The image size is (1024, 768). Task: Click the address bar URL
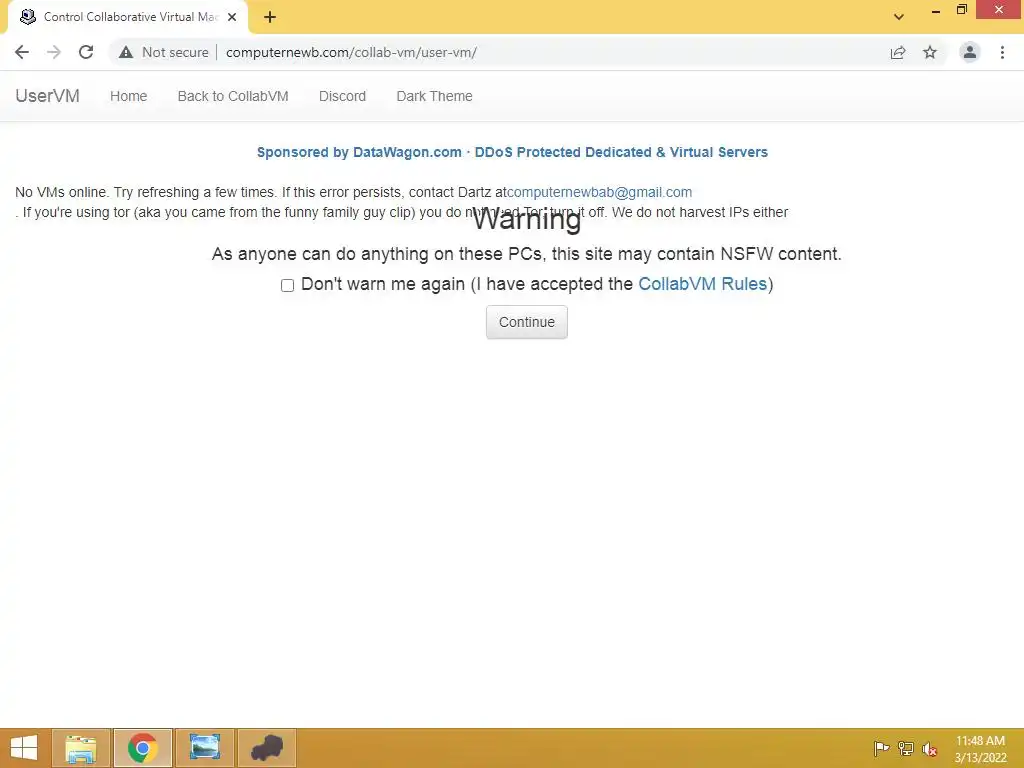tap(351, 52)
